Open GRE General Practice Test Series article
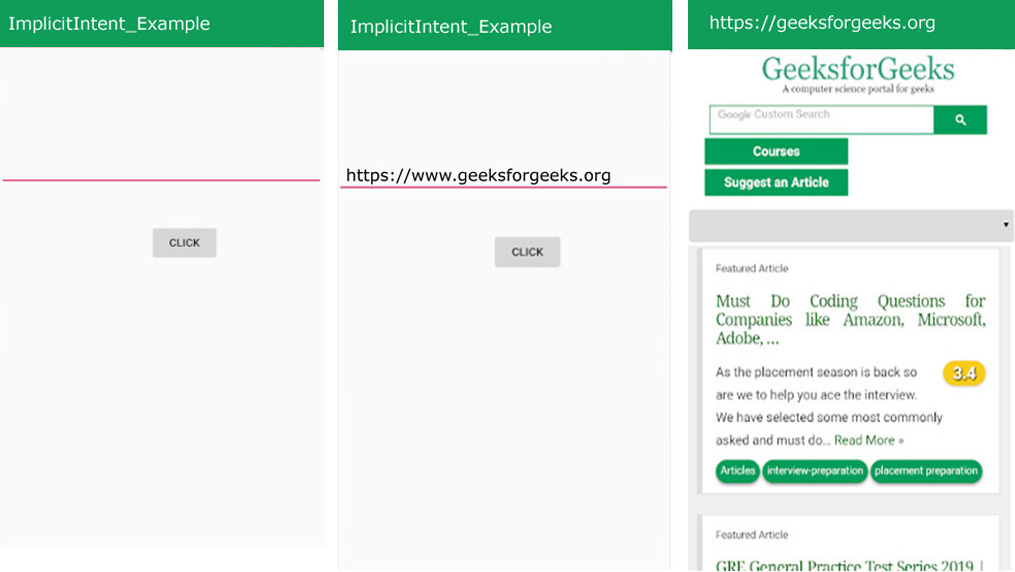Image resolution: width=1015 pixels, height=572 pixels. 850,565
